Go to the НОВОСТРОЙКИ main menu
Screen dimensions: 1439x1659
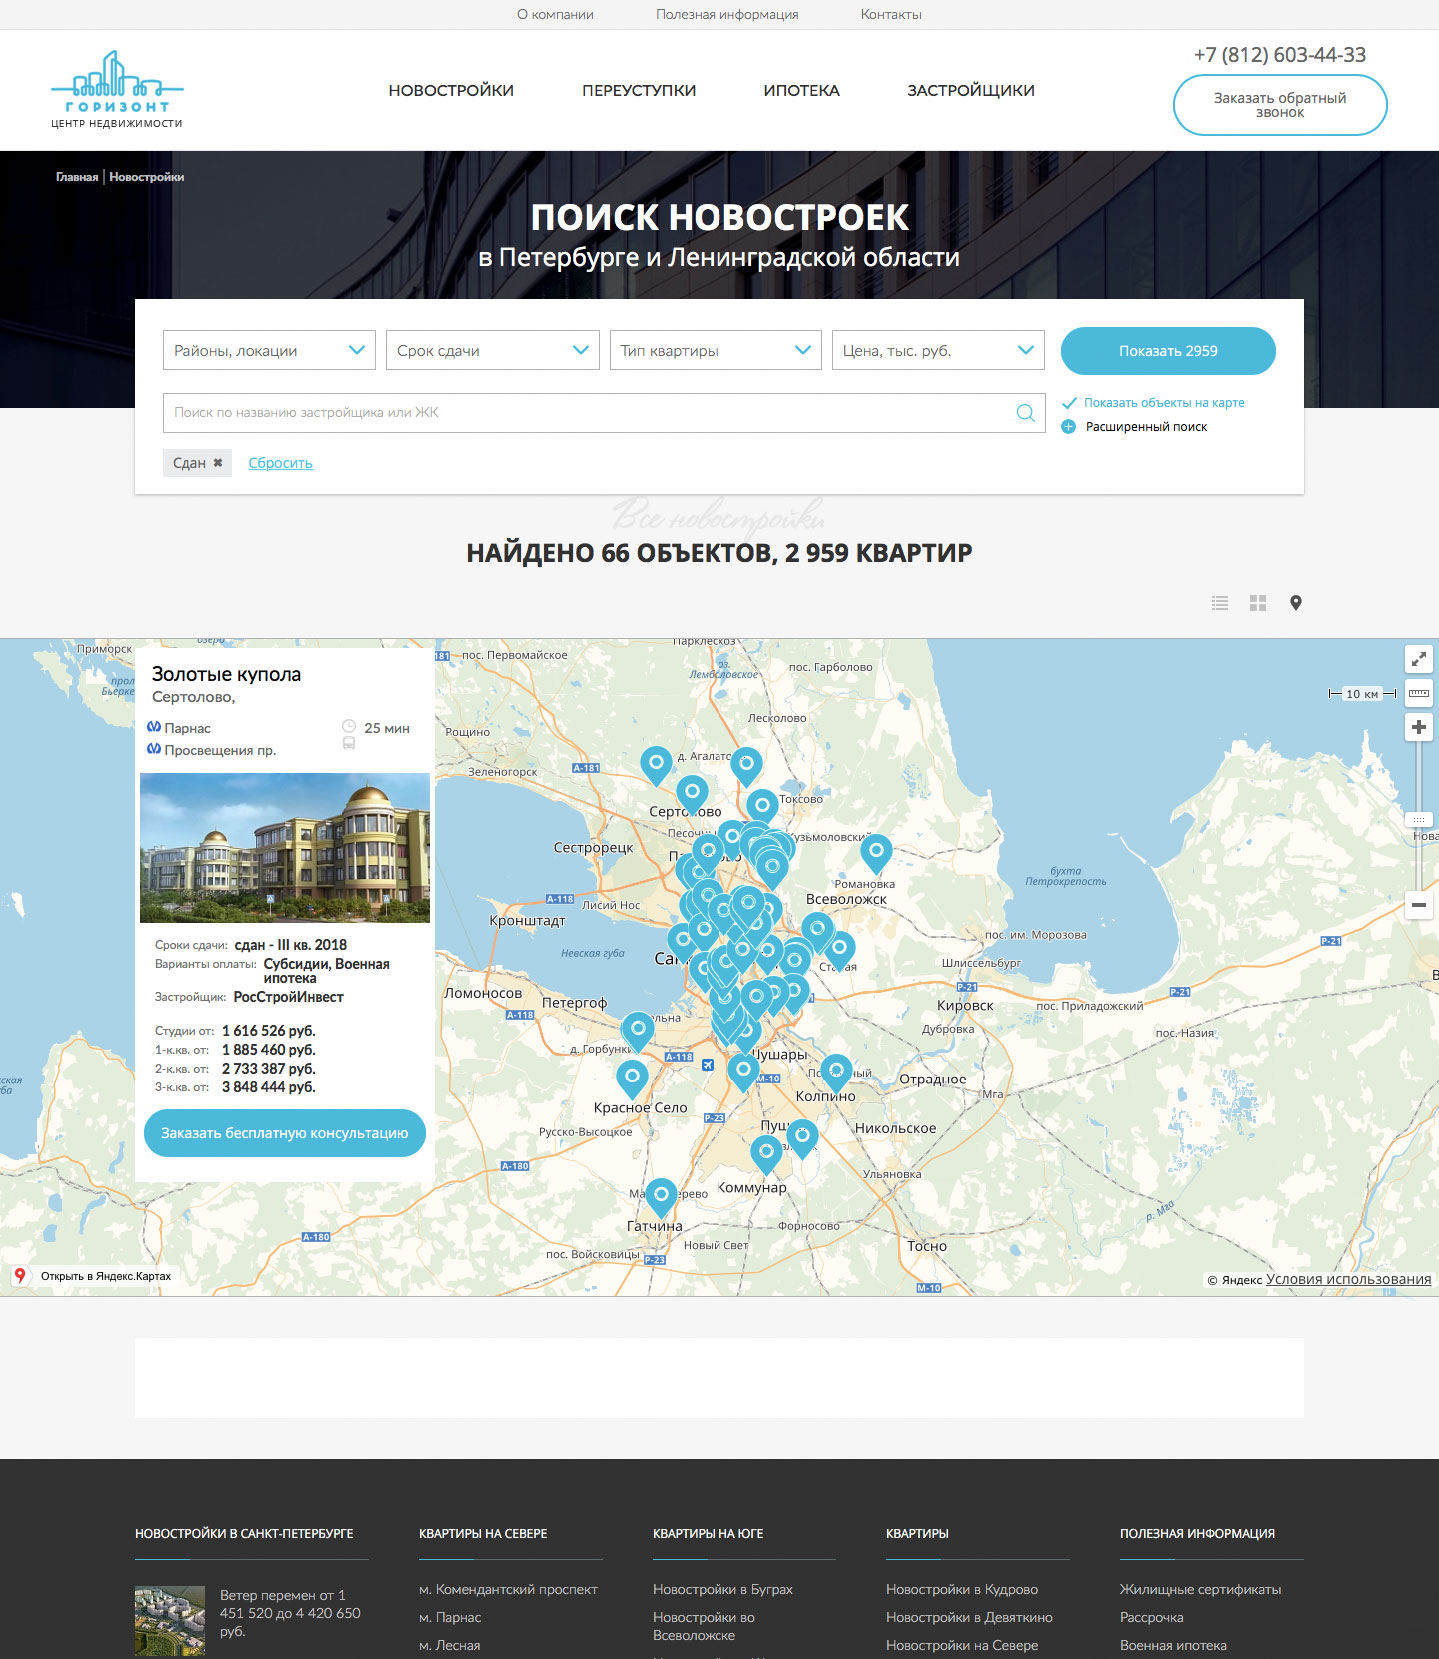(x=451, y=90)
